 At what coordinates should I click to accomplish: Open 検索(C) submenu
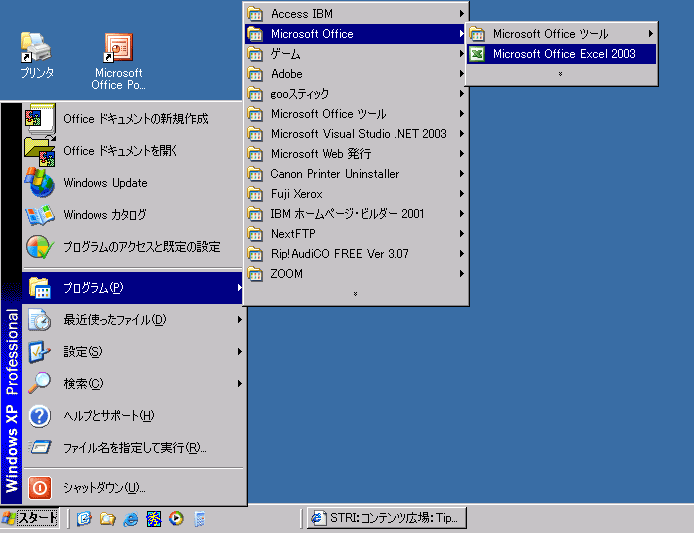(x=132, y=383)
